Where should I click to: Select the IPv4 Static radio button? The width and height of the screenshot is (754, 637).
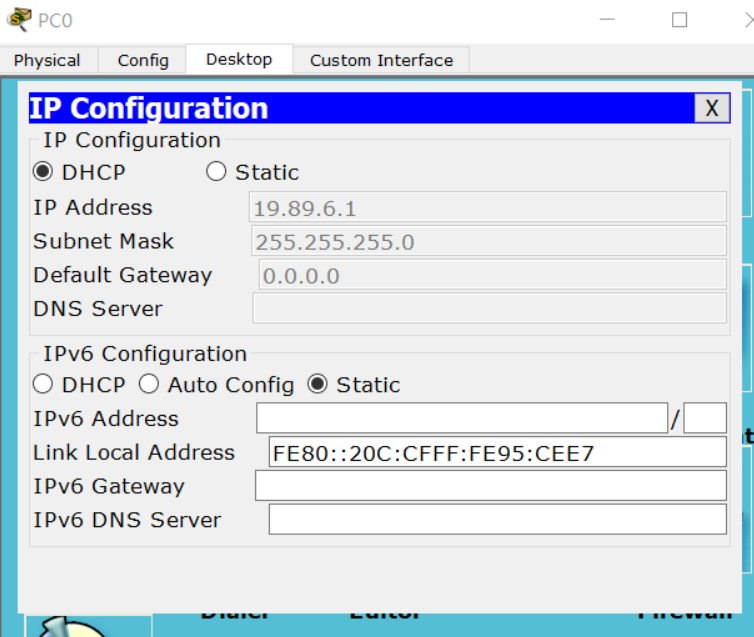[216, 172]
